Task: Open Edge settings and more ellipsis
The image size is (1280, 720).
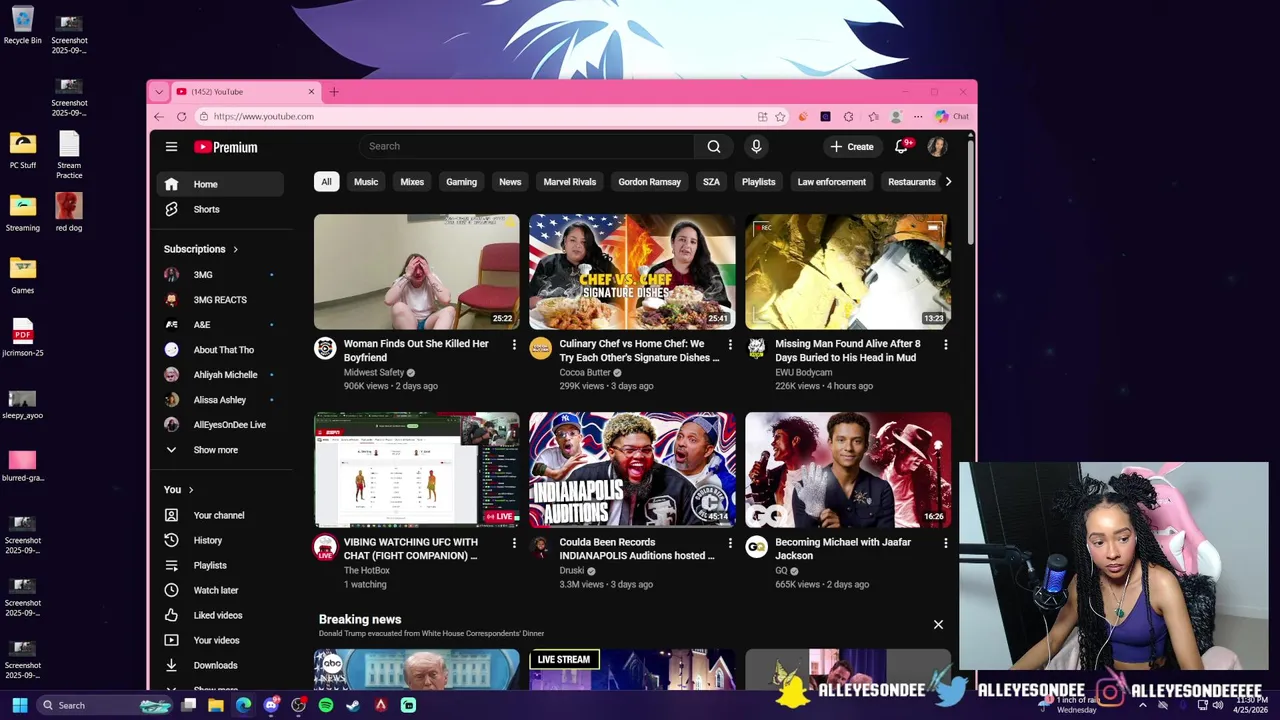Action: tap(918, 116)
